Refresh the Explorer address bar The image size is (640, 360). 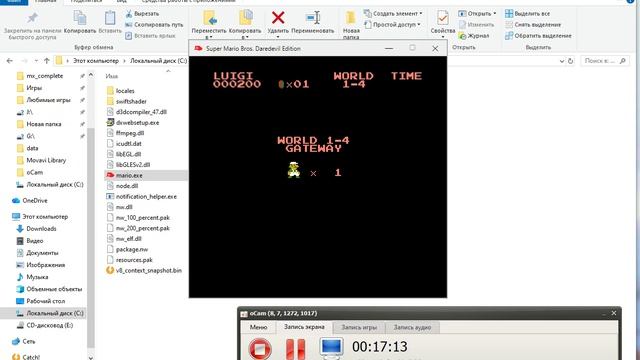pos(570,61)
